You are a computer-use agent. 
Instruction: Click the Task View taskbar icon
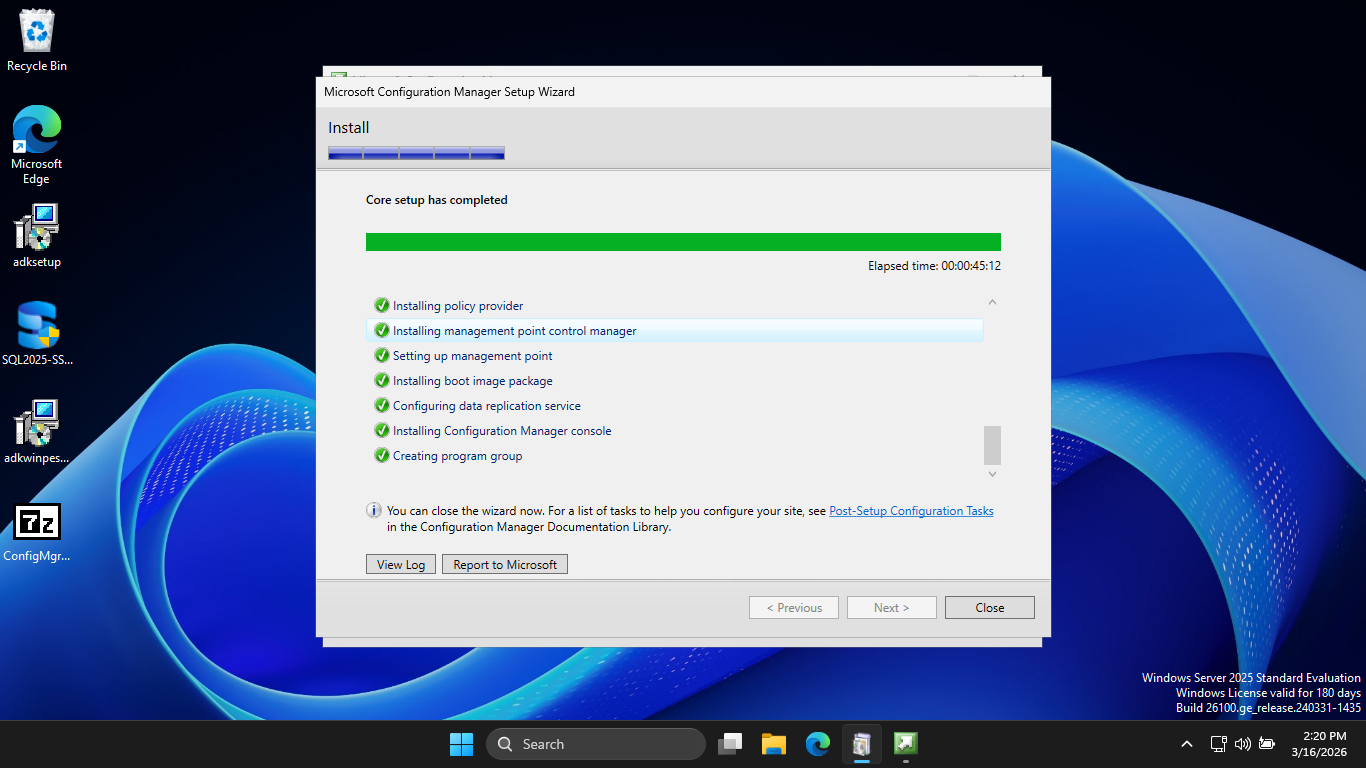730,744
